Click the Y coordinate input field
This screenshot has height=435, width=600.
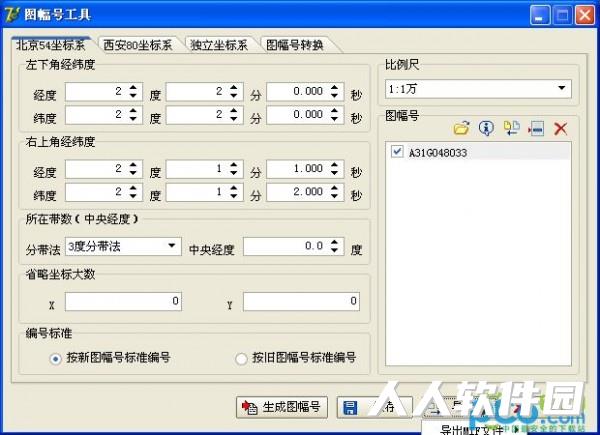point(301,301)
